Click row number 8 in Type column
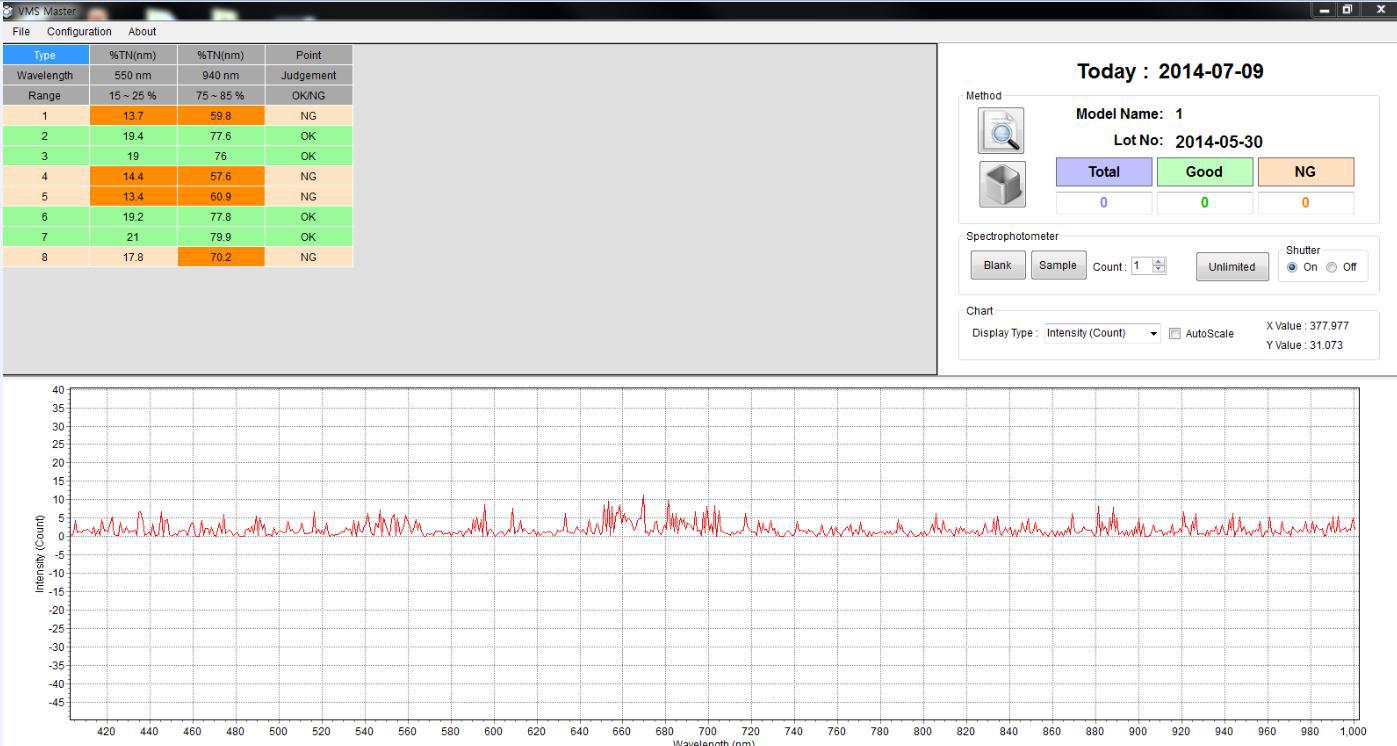Viewport: 1397px width, 746px height. point(44,257)
